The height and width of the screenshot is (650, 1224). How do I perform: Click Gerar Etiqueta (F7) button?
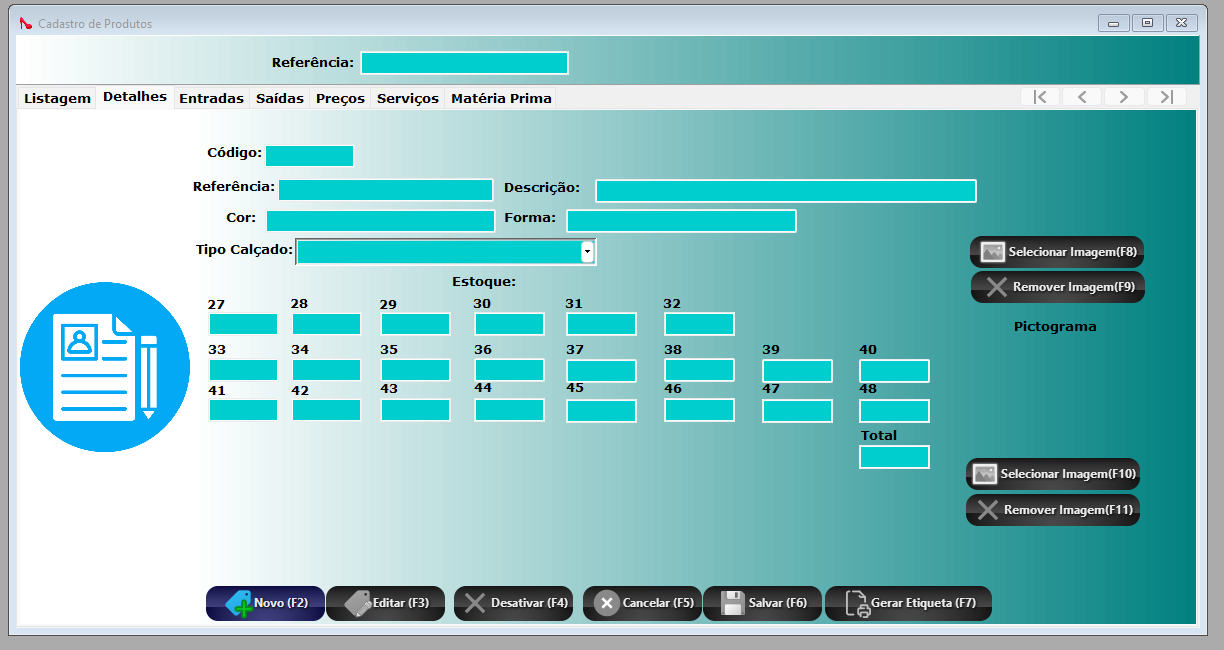click(908, 603)
